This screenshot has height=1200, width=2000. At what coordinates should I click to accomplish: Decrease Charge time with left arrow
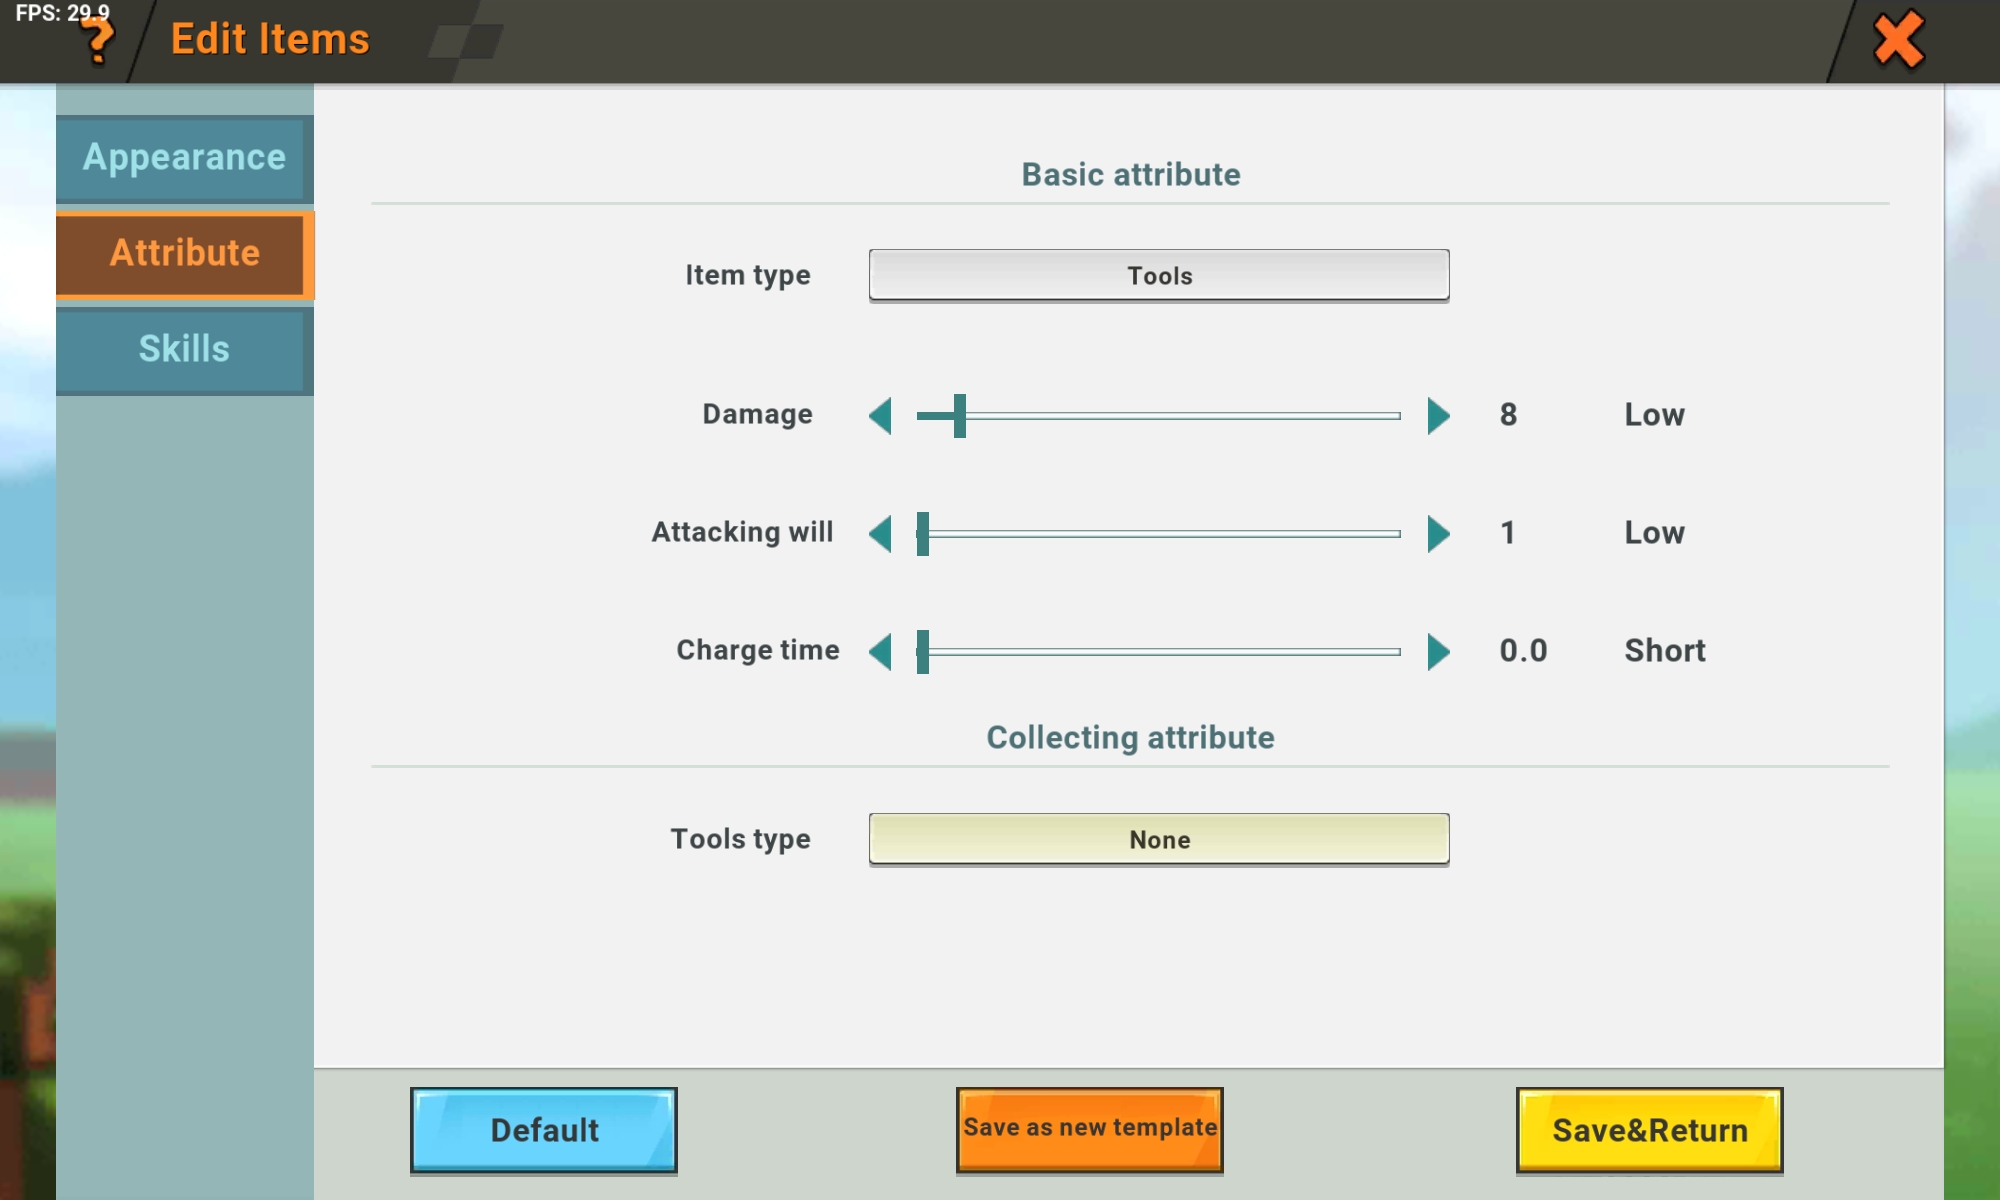[881, 651]
